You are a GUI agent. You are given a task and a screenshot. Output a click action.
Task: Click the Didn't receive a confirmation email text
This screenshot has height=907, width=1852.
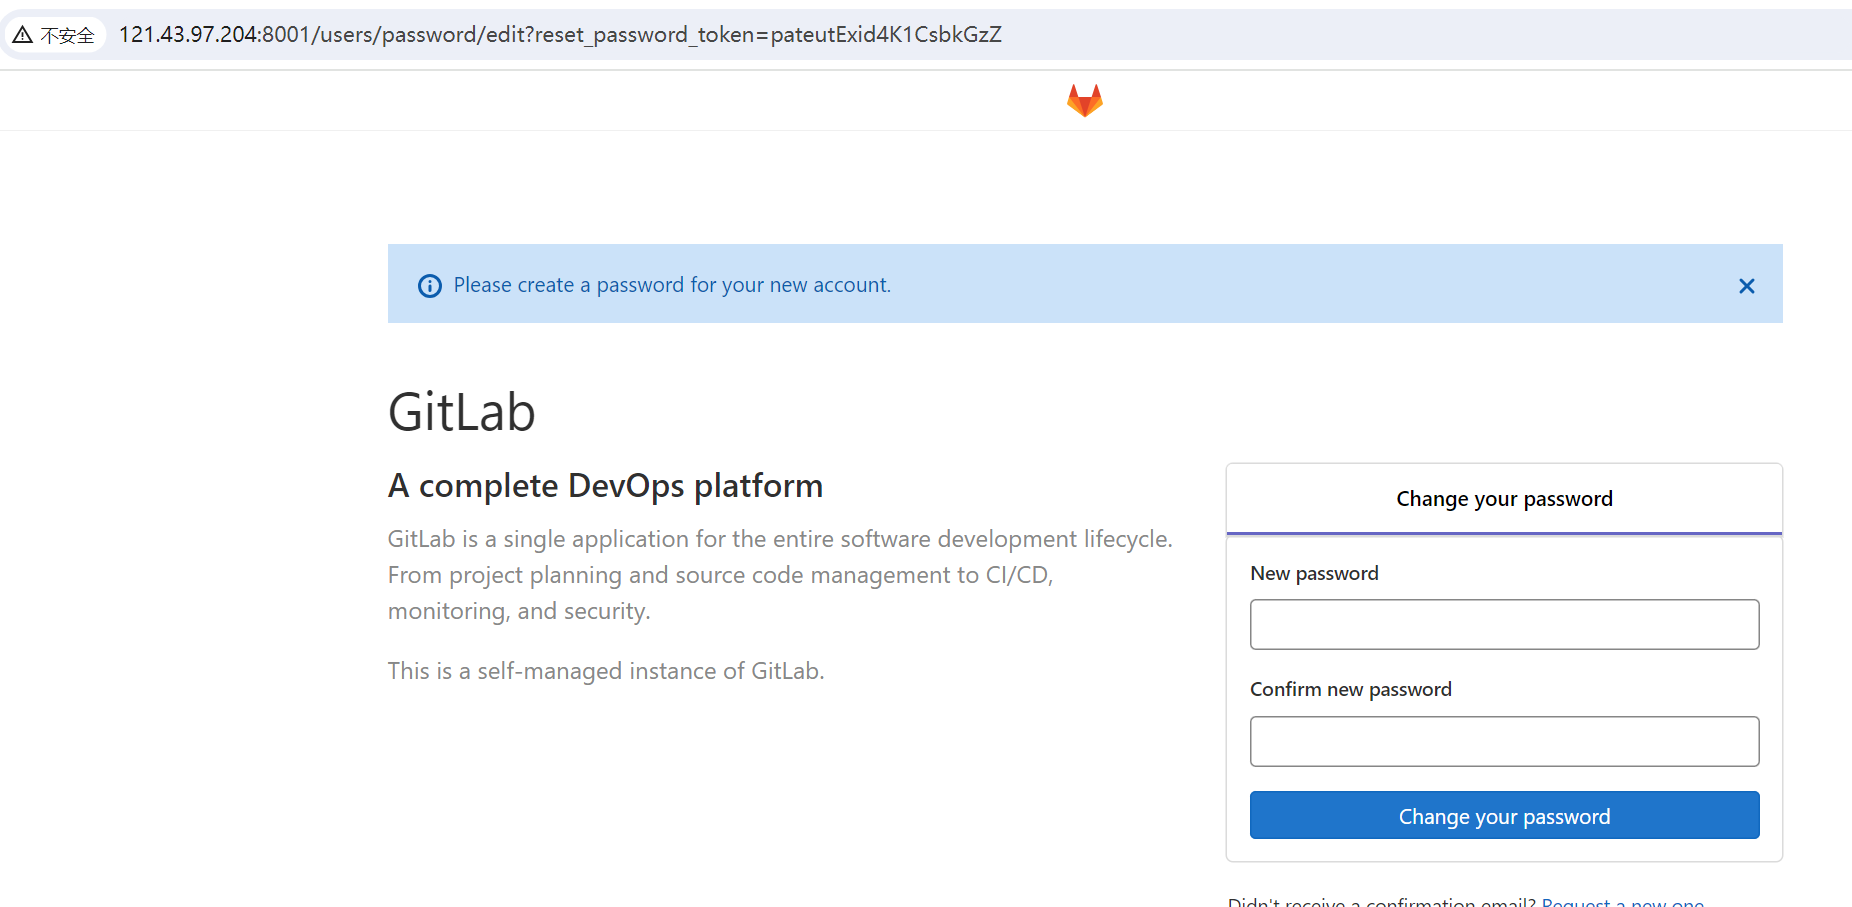1381,902
